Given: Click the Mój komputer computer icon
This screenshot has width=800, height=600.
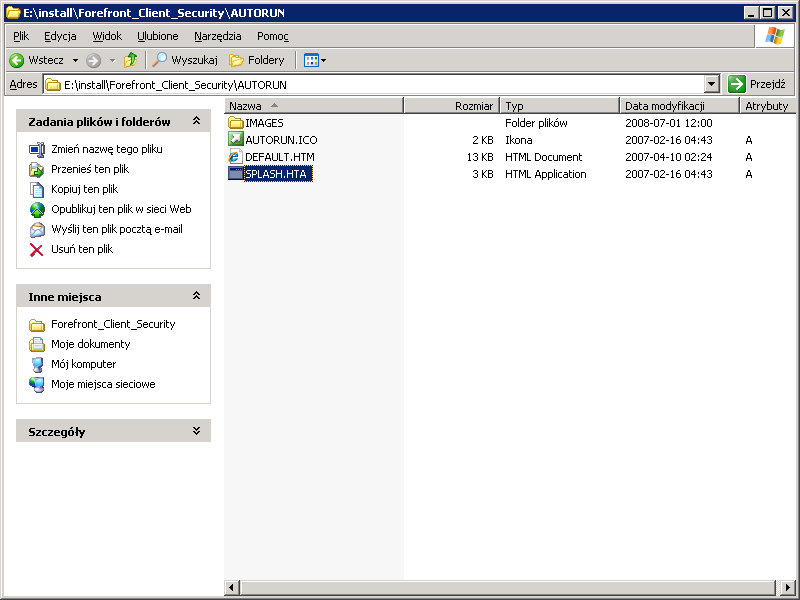Looking at the screenshot, I should coord(37,364).
